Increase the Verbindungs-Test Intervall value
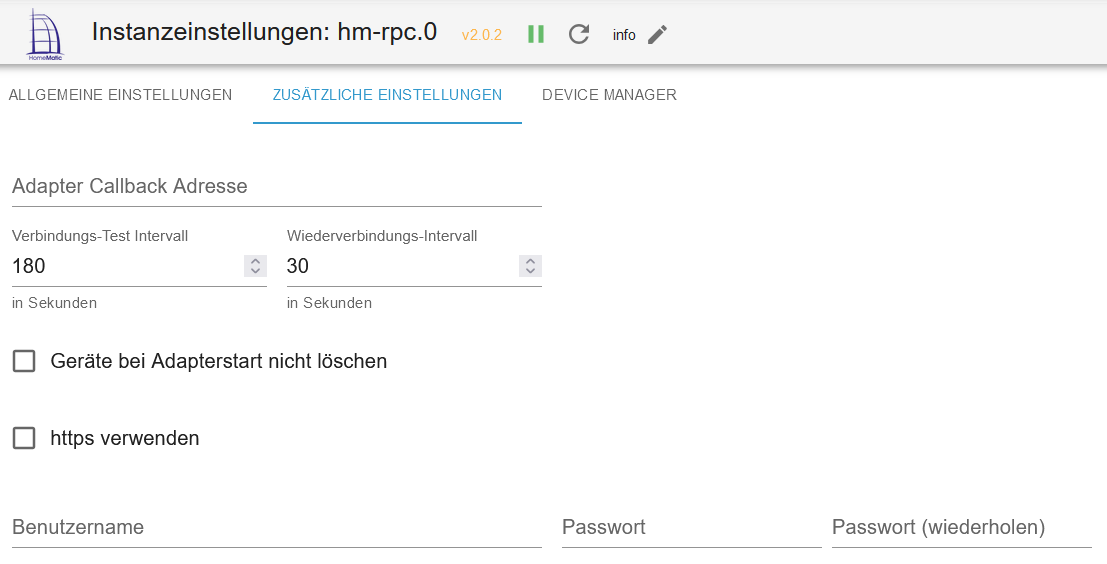 (x=255, y=261)
